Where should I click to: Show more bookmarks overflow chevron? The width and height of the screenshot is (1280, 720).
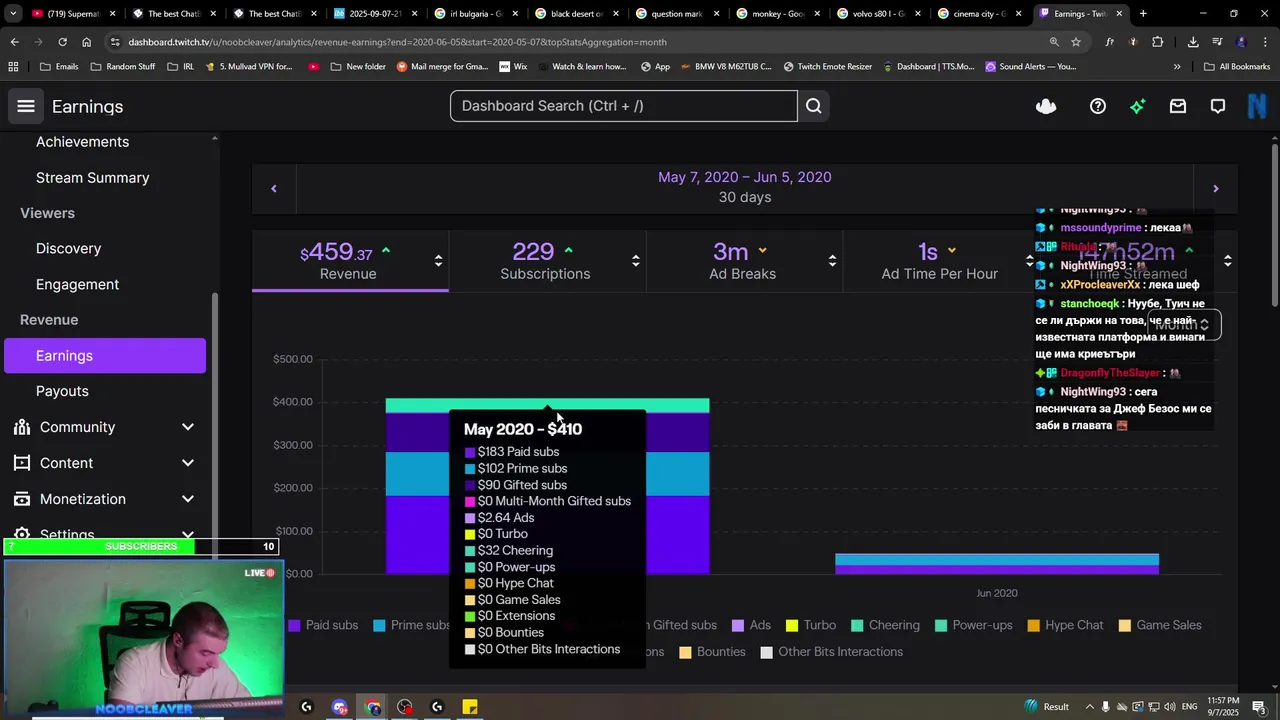pyautogui.click(x=1177, y=67)
